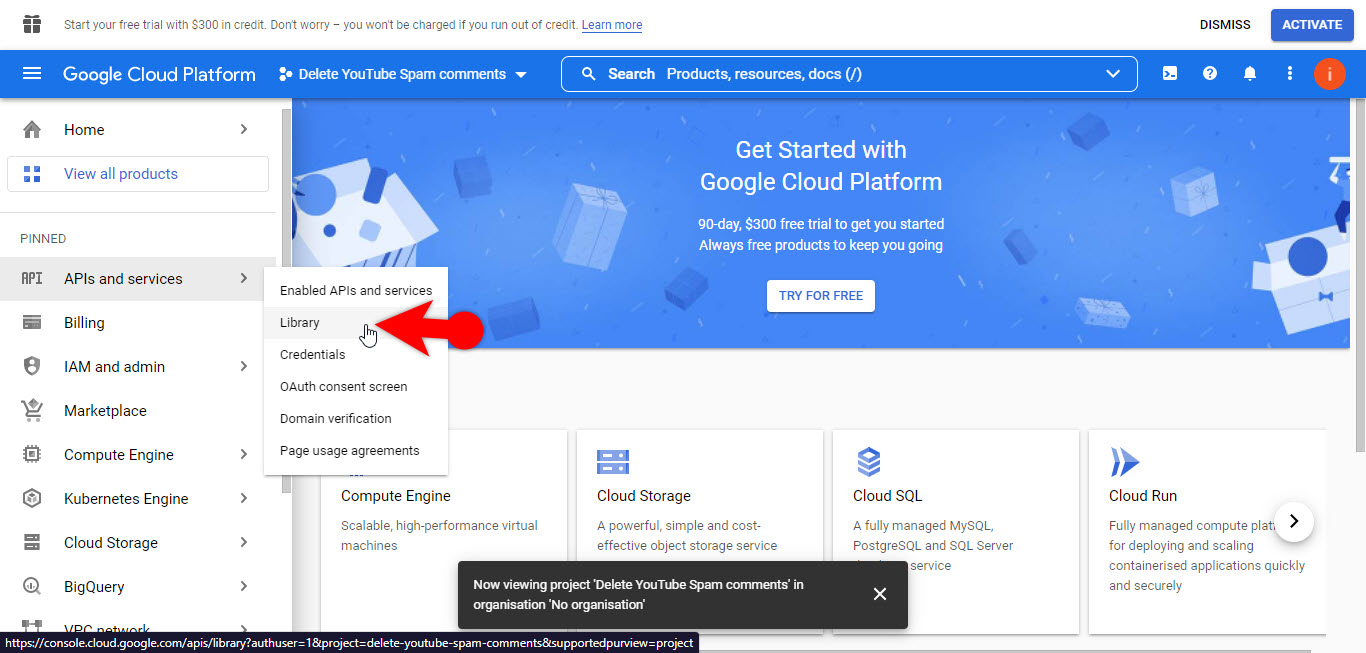Click the Google Cloud Platform logo text
The height and width of the screenshot is (653, 1366).
159,74
